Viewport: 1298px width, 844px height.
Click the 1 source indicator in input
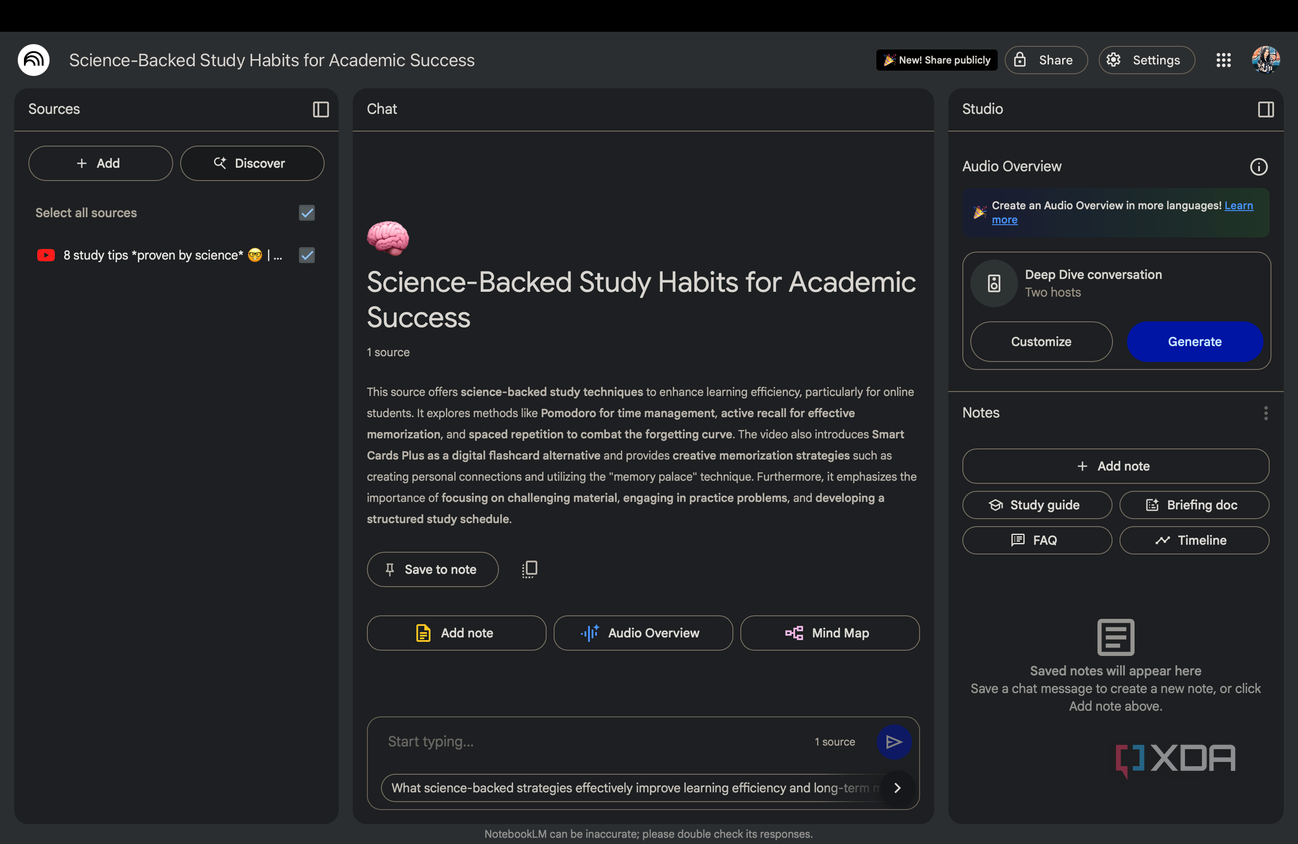835,742
